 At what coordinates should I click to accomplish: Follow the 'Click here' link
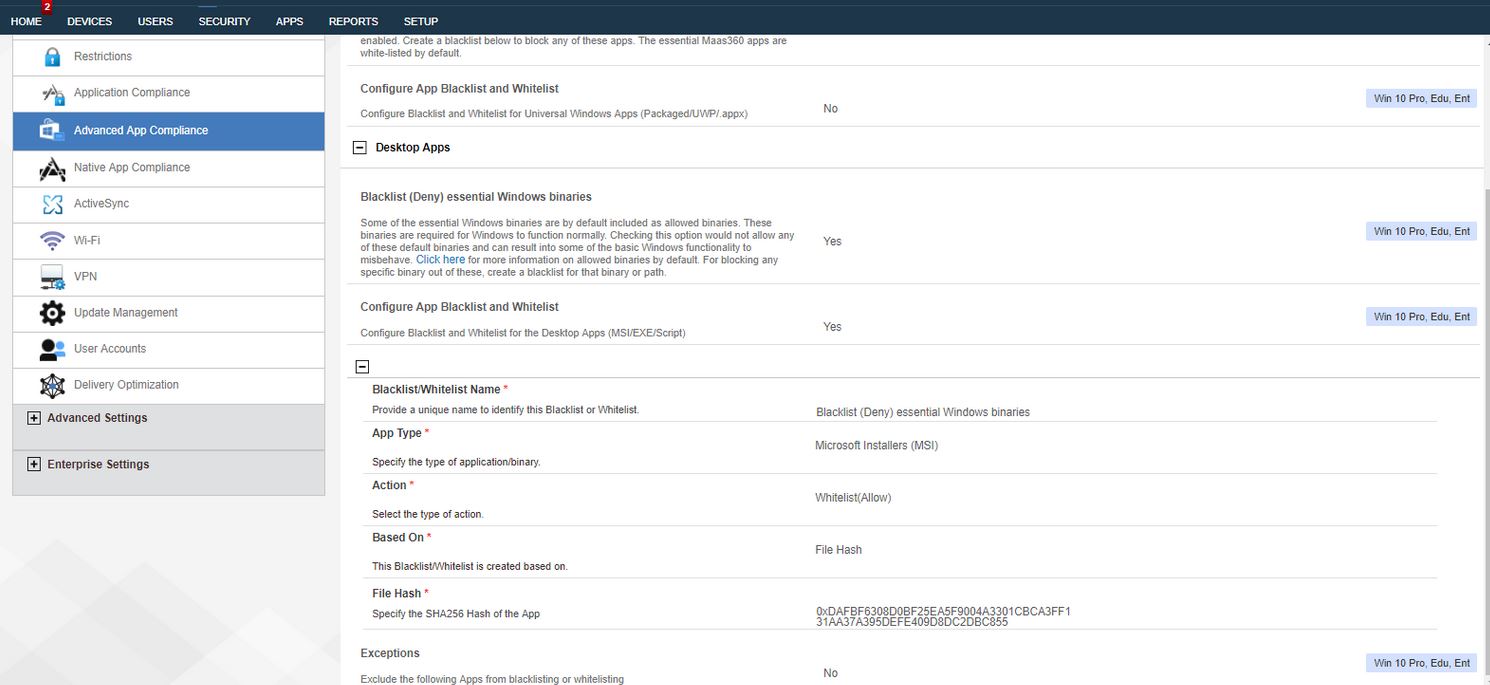(x=440, y=260)
